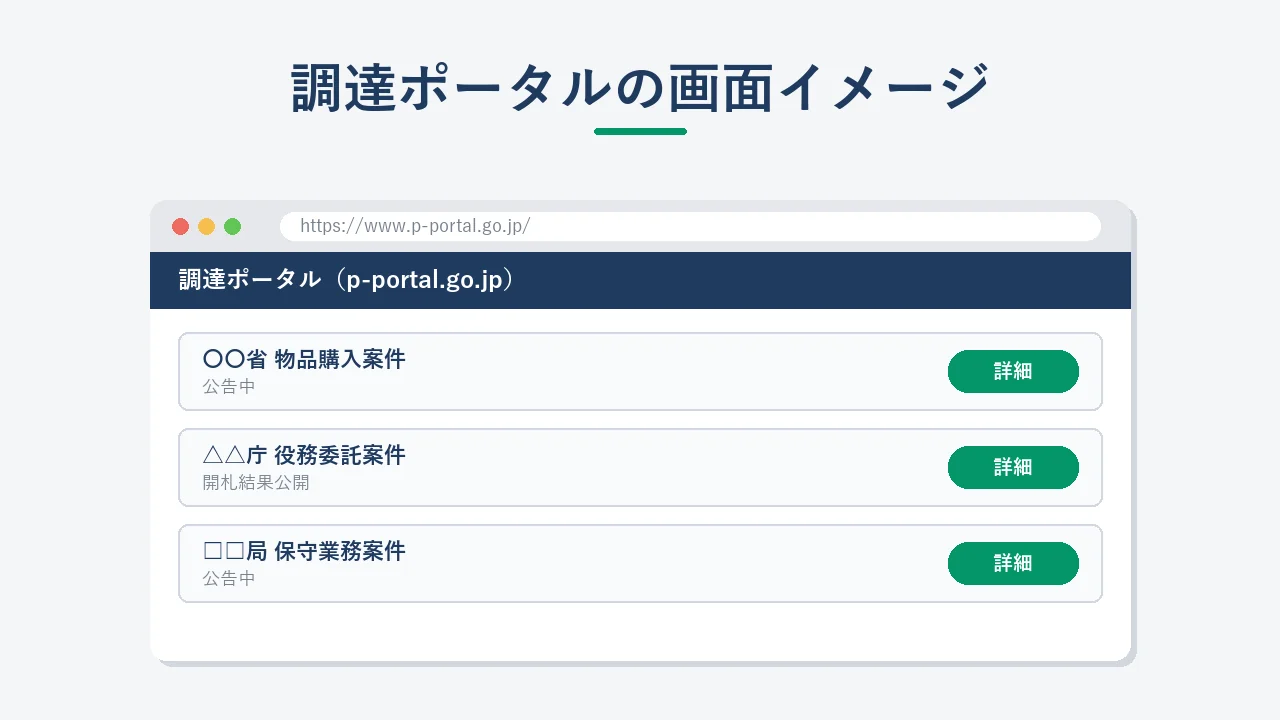The image size is (1280, 720).
Task: Focus the p-portal.go.jp address bar
Action: pyautogui.click(x=690, y=226)
